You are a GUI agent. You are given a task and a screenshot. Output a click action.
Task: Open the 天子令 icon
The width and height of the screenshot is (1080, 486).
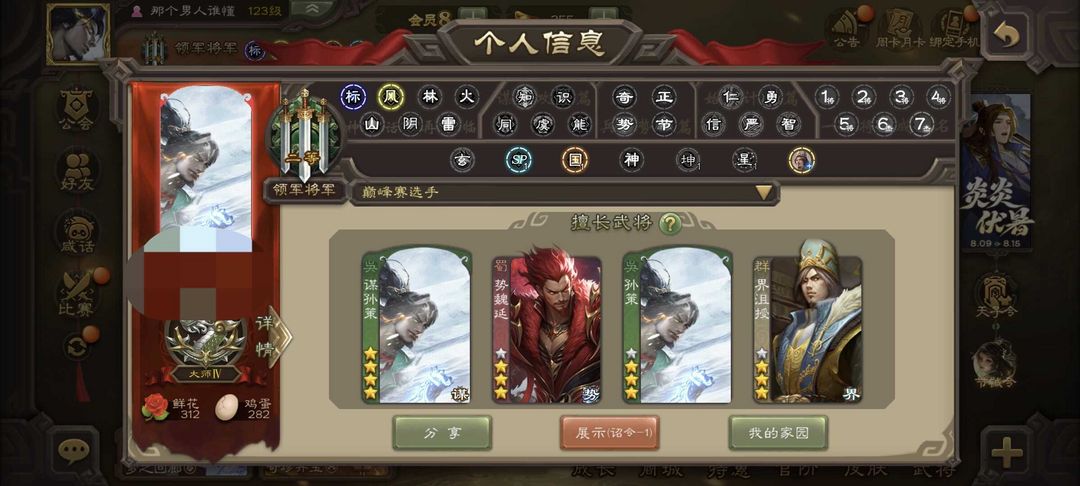point(995,297)
